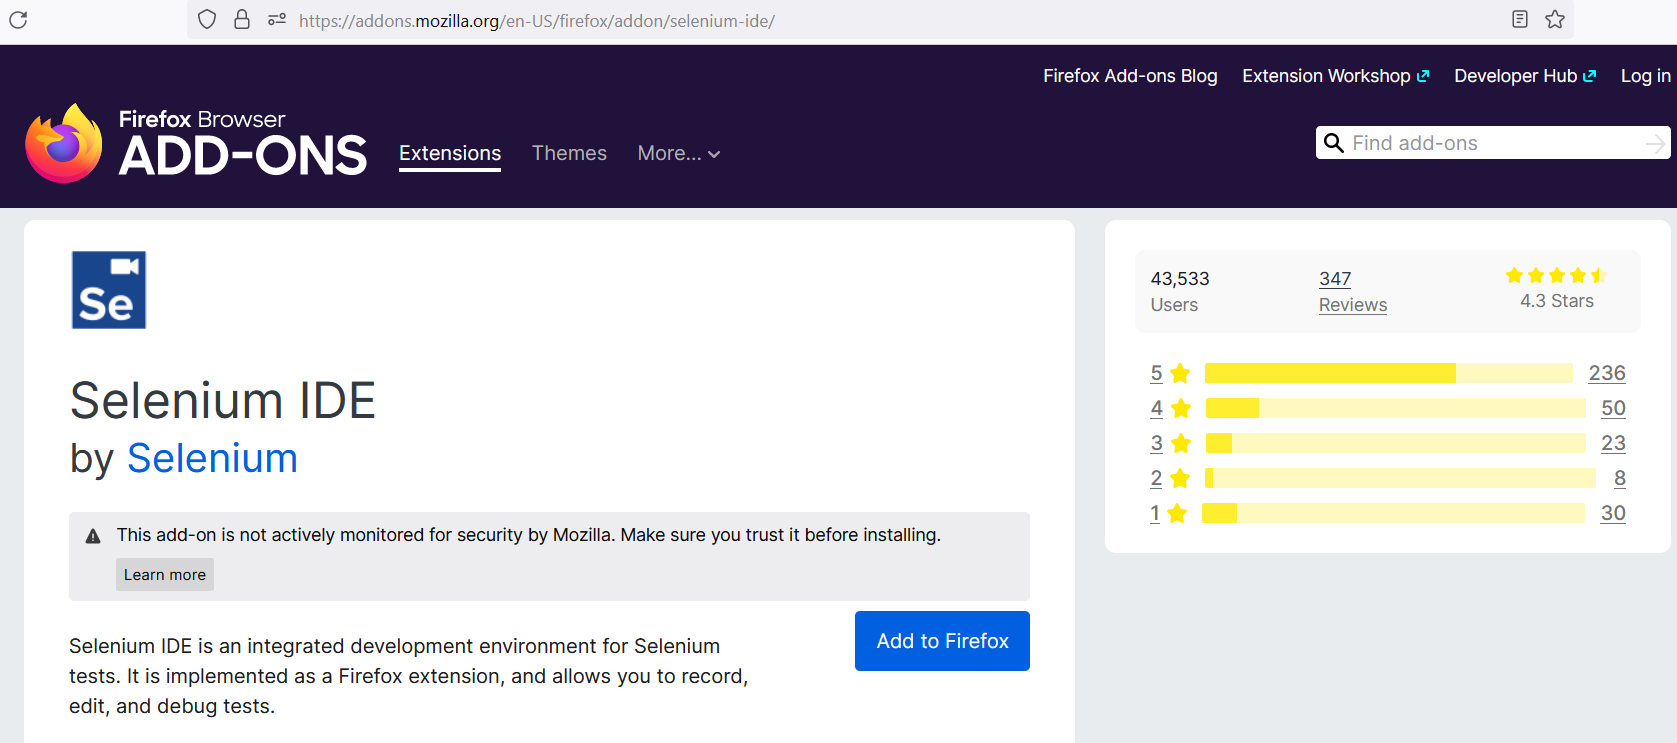This screenshot has height=743, width=1677.
Task: Open the tracking protection shield icon
Action: pos(207,19)
